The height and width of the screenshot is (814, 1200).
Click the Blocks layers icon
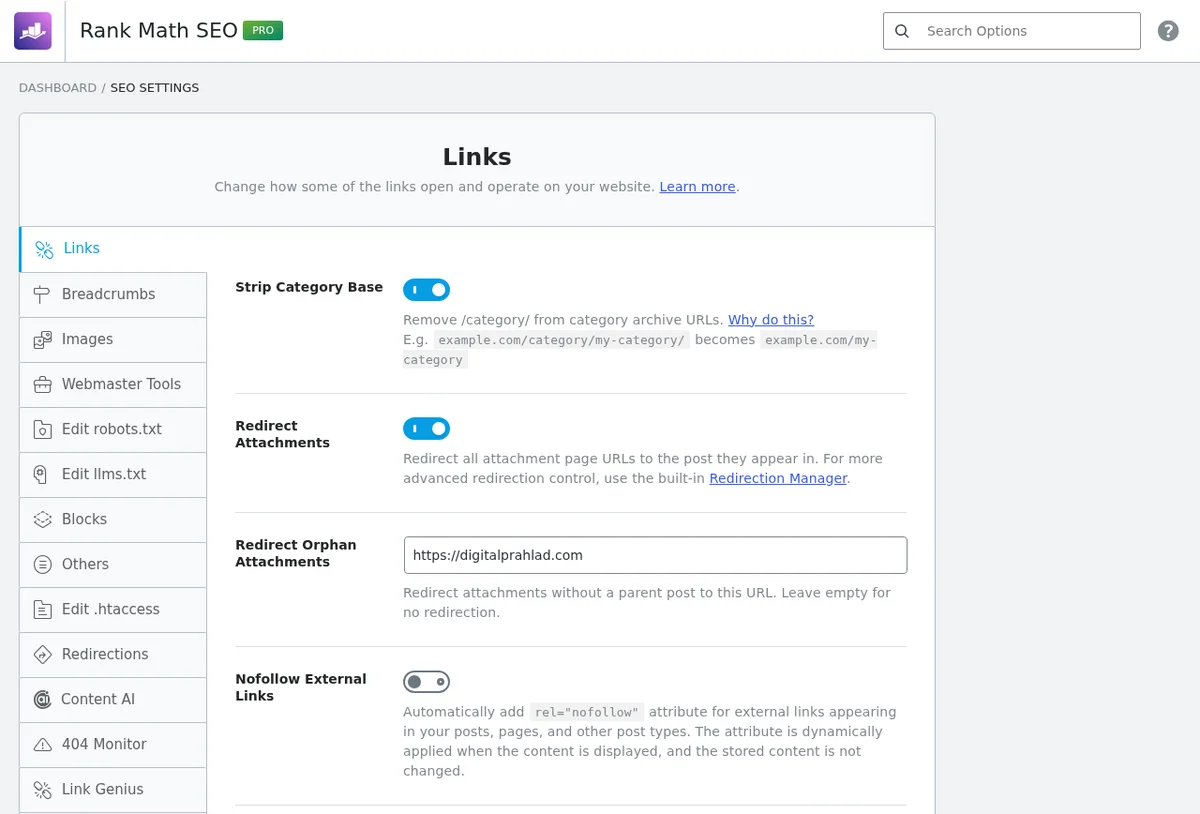tap(42, 520)
